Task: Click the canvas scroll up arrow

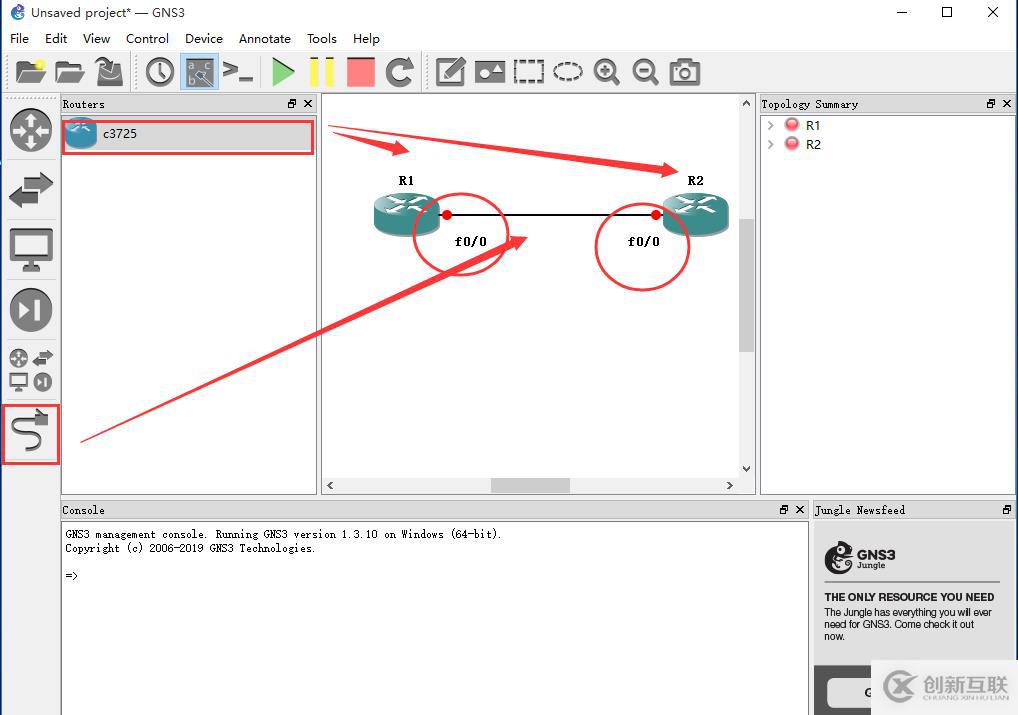Action: pos(746,103)
